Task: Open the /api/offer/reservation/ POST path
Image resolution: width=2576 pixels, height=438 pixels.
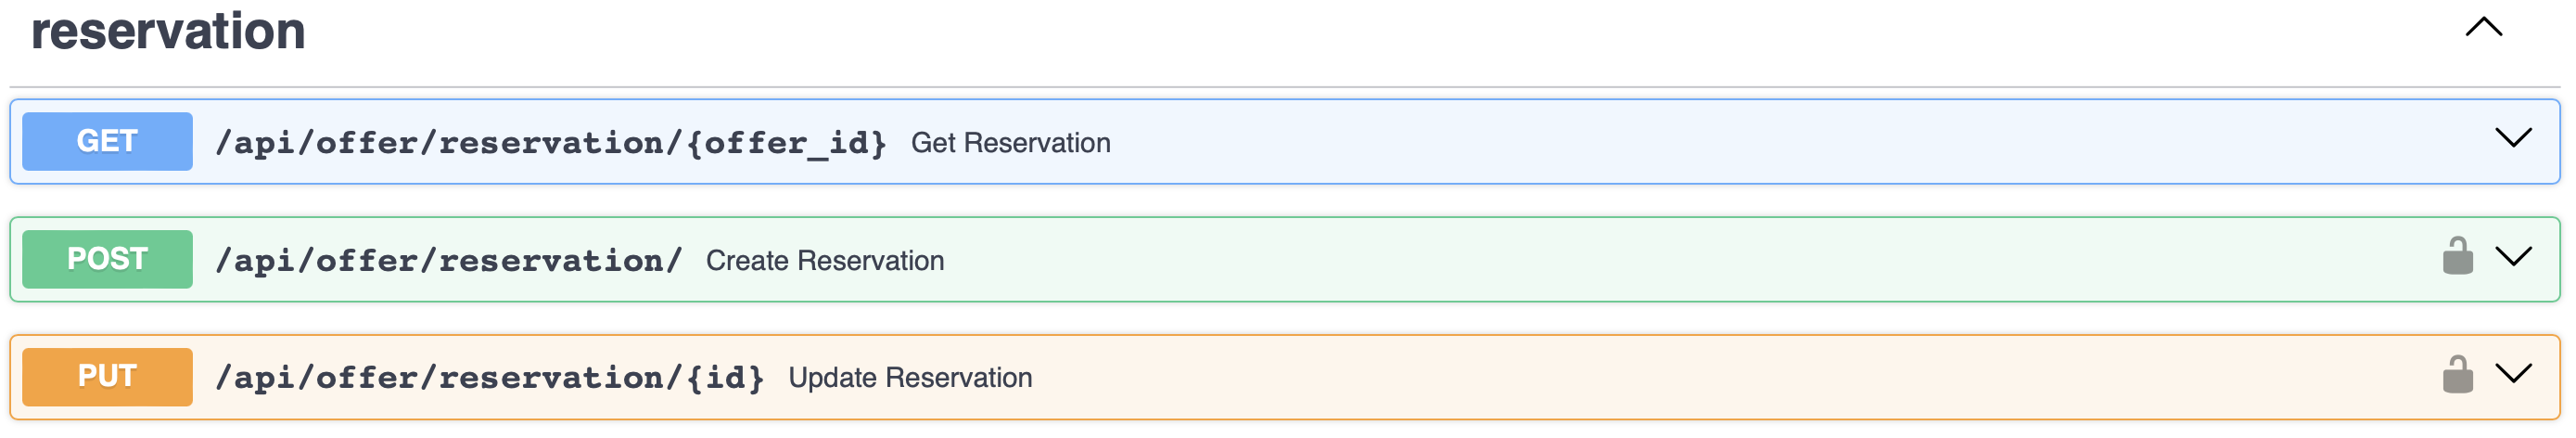Action: (449, 261)
